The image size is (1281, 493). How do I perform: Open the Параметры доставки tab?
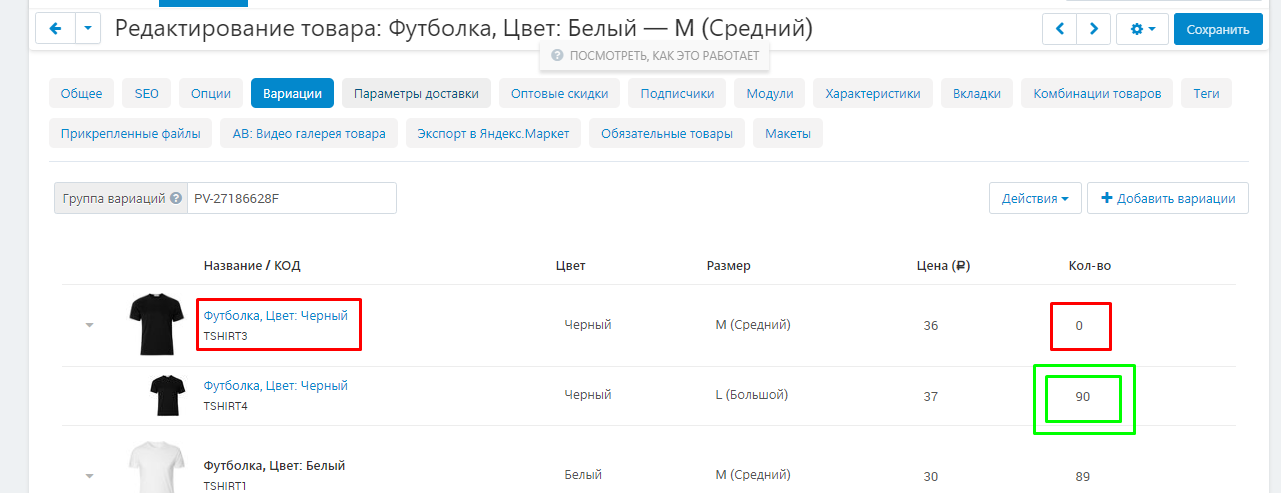416,94
